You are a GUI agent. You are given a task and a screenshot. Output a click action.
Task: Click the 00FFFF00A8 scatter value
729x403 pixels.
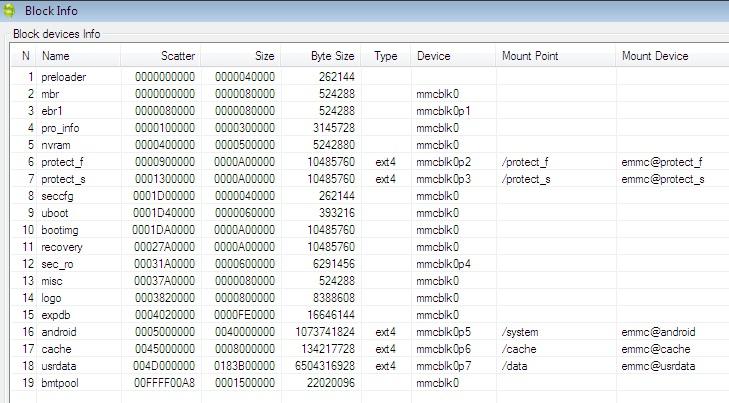[165, 383]
